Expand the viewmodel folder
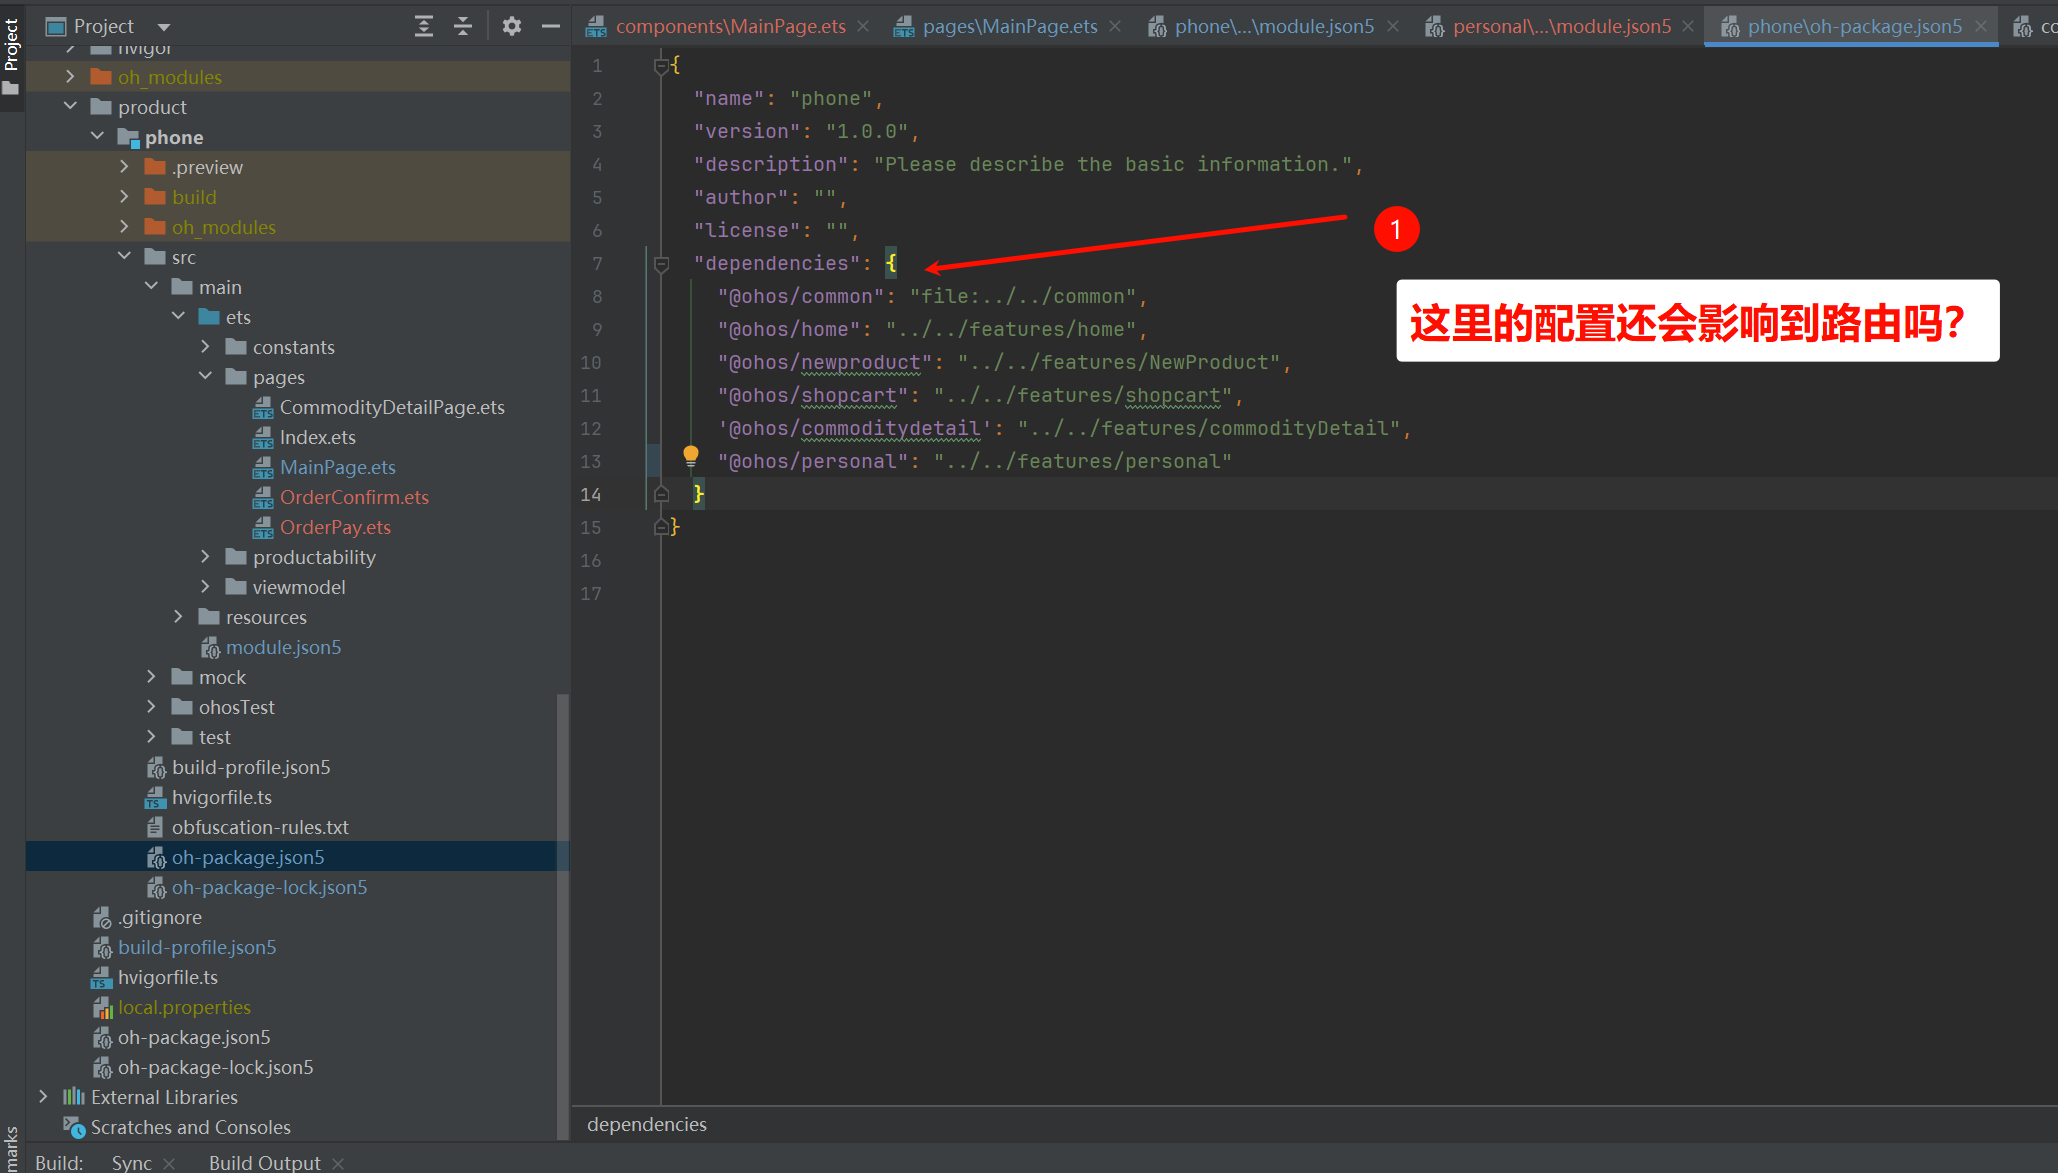 point(205,586)
